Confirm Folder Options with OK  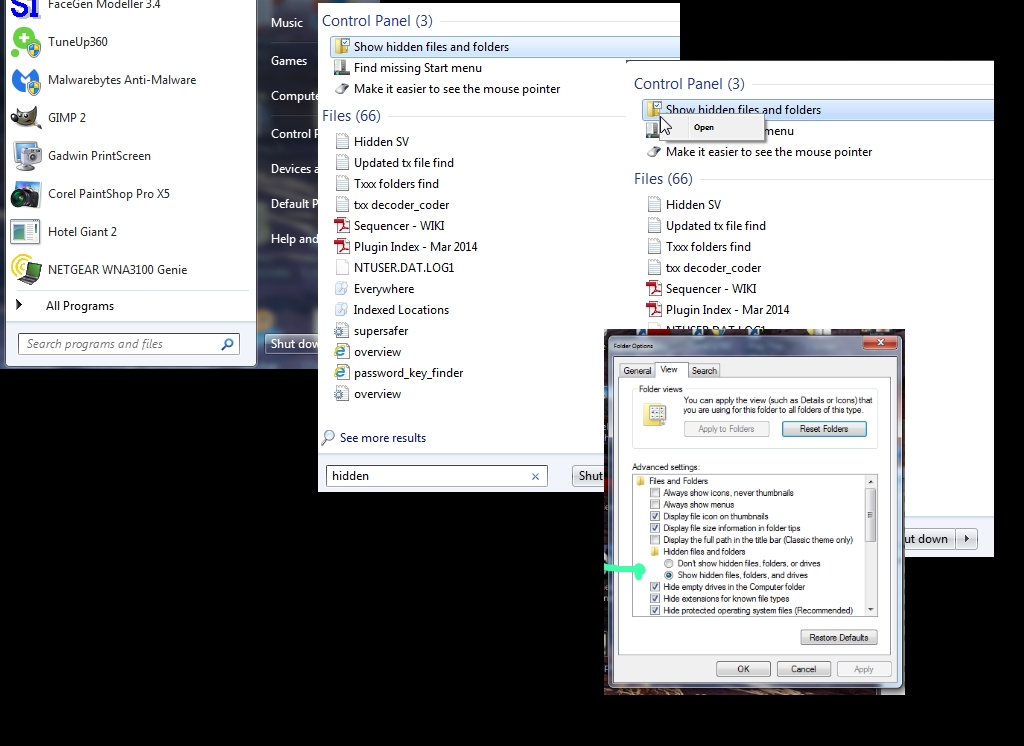743,669
